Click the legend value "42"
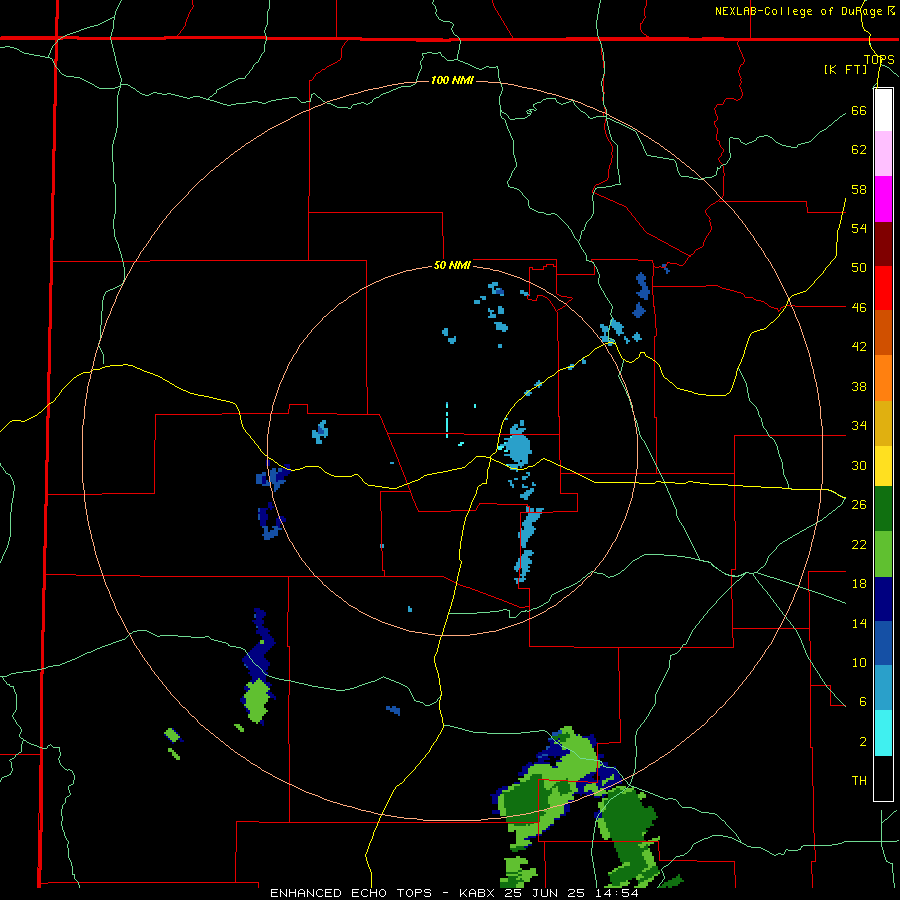The image size is (900, 900). click(x=859, y=347)
